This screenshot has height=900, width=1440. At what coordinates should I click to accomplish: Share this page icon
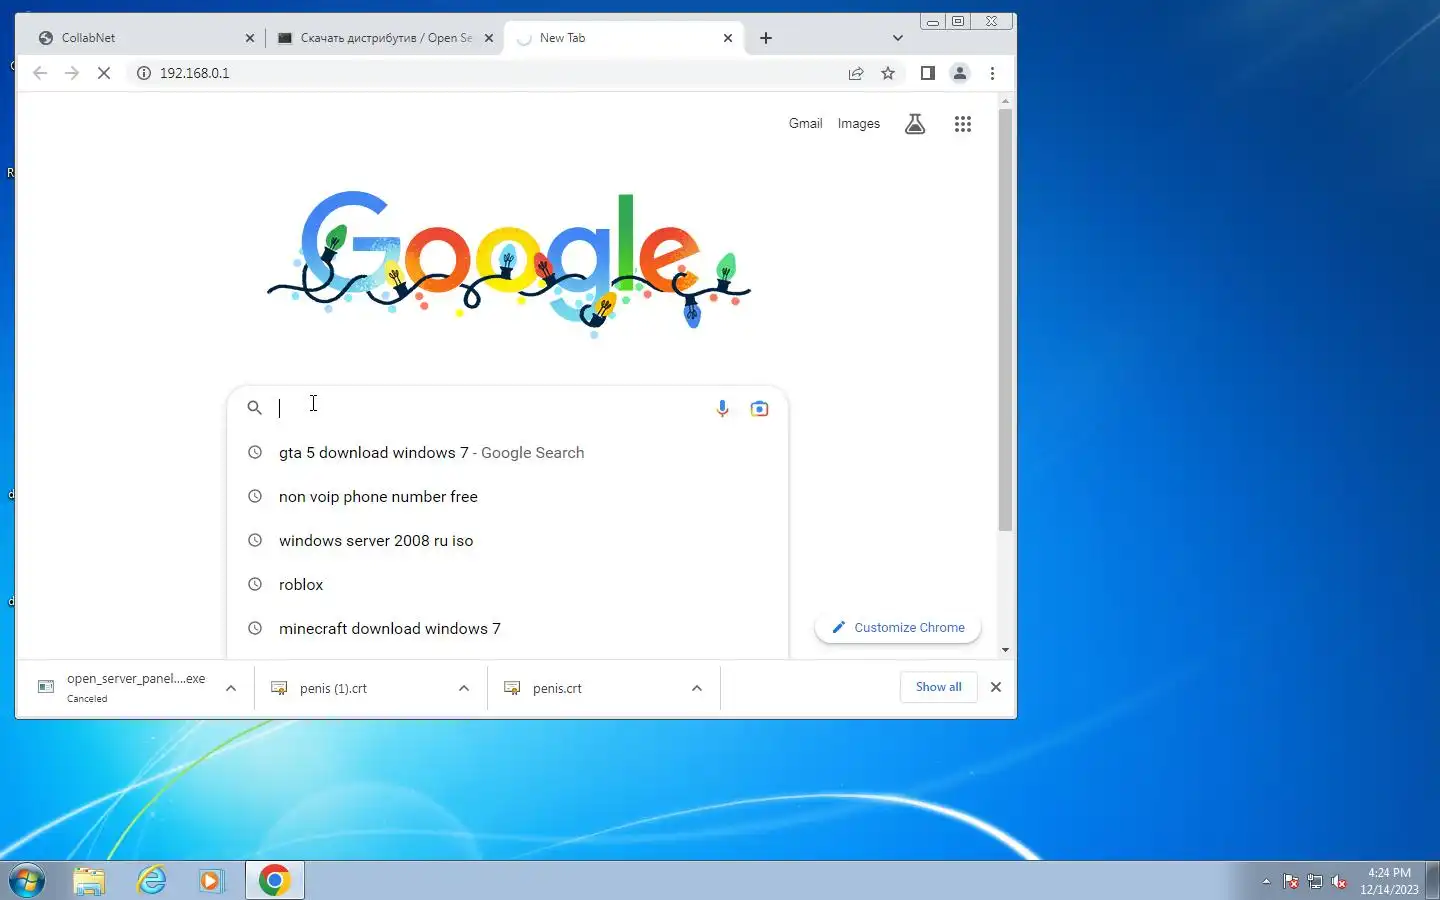tap(856, 73)
